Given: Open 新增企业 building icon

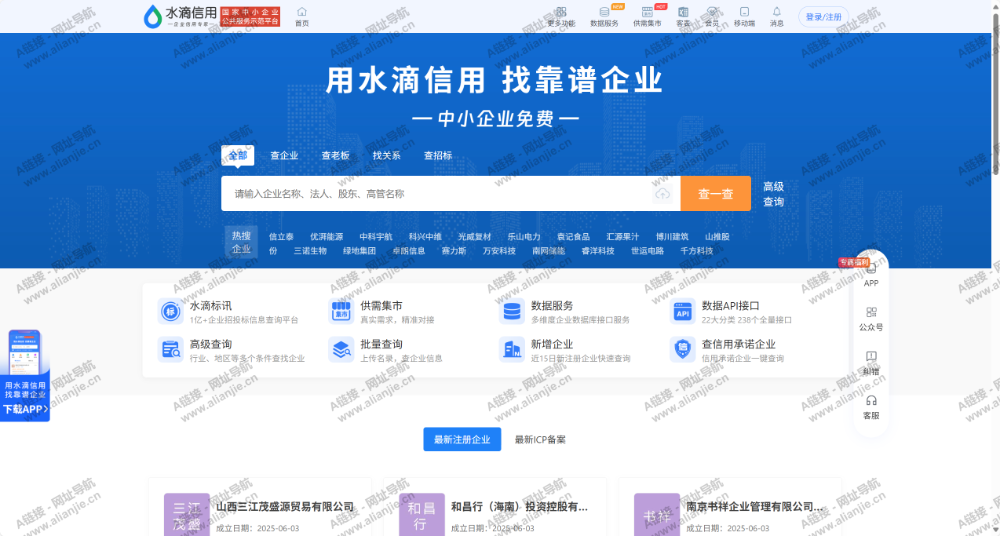Looking at the screenshot, I should coord(511,350).
